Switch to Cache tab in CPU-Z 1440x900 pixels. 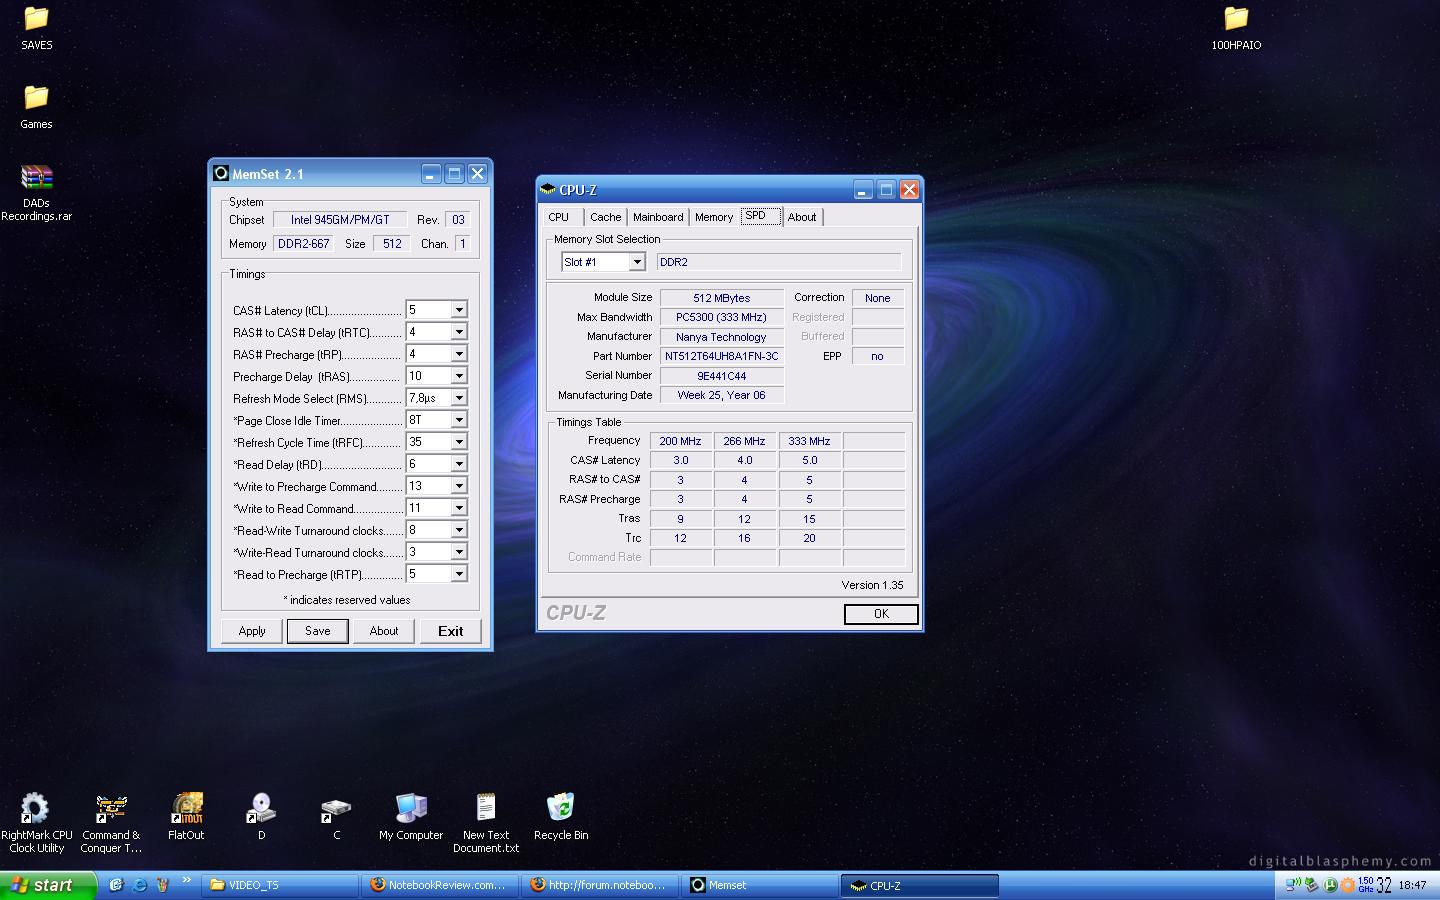coord(605,217)
